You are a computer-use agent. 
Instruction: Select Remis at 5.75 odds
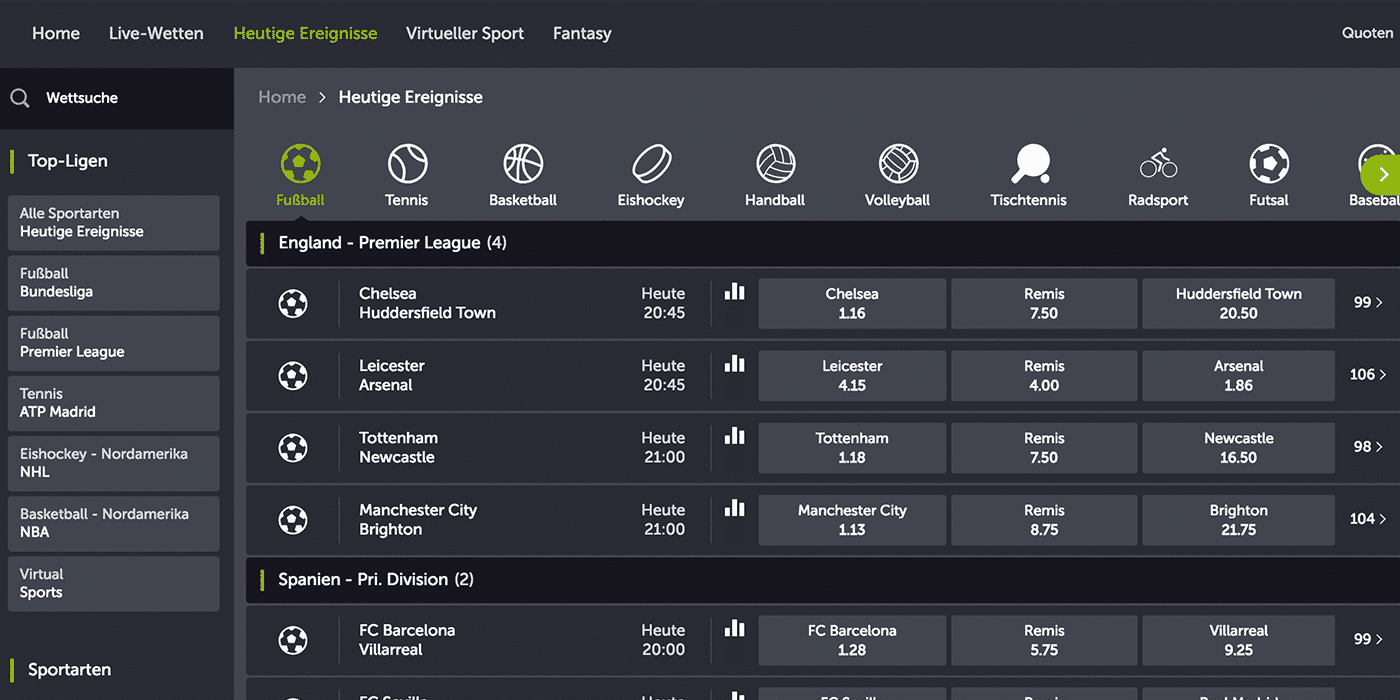(1044, 640)
